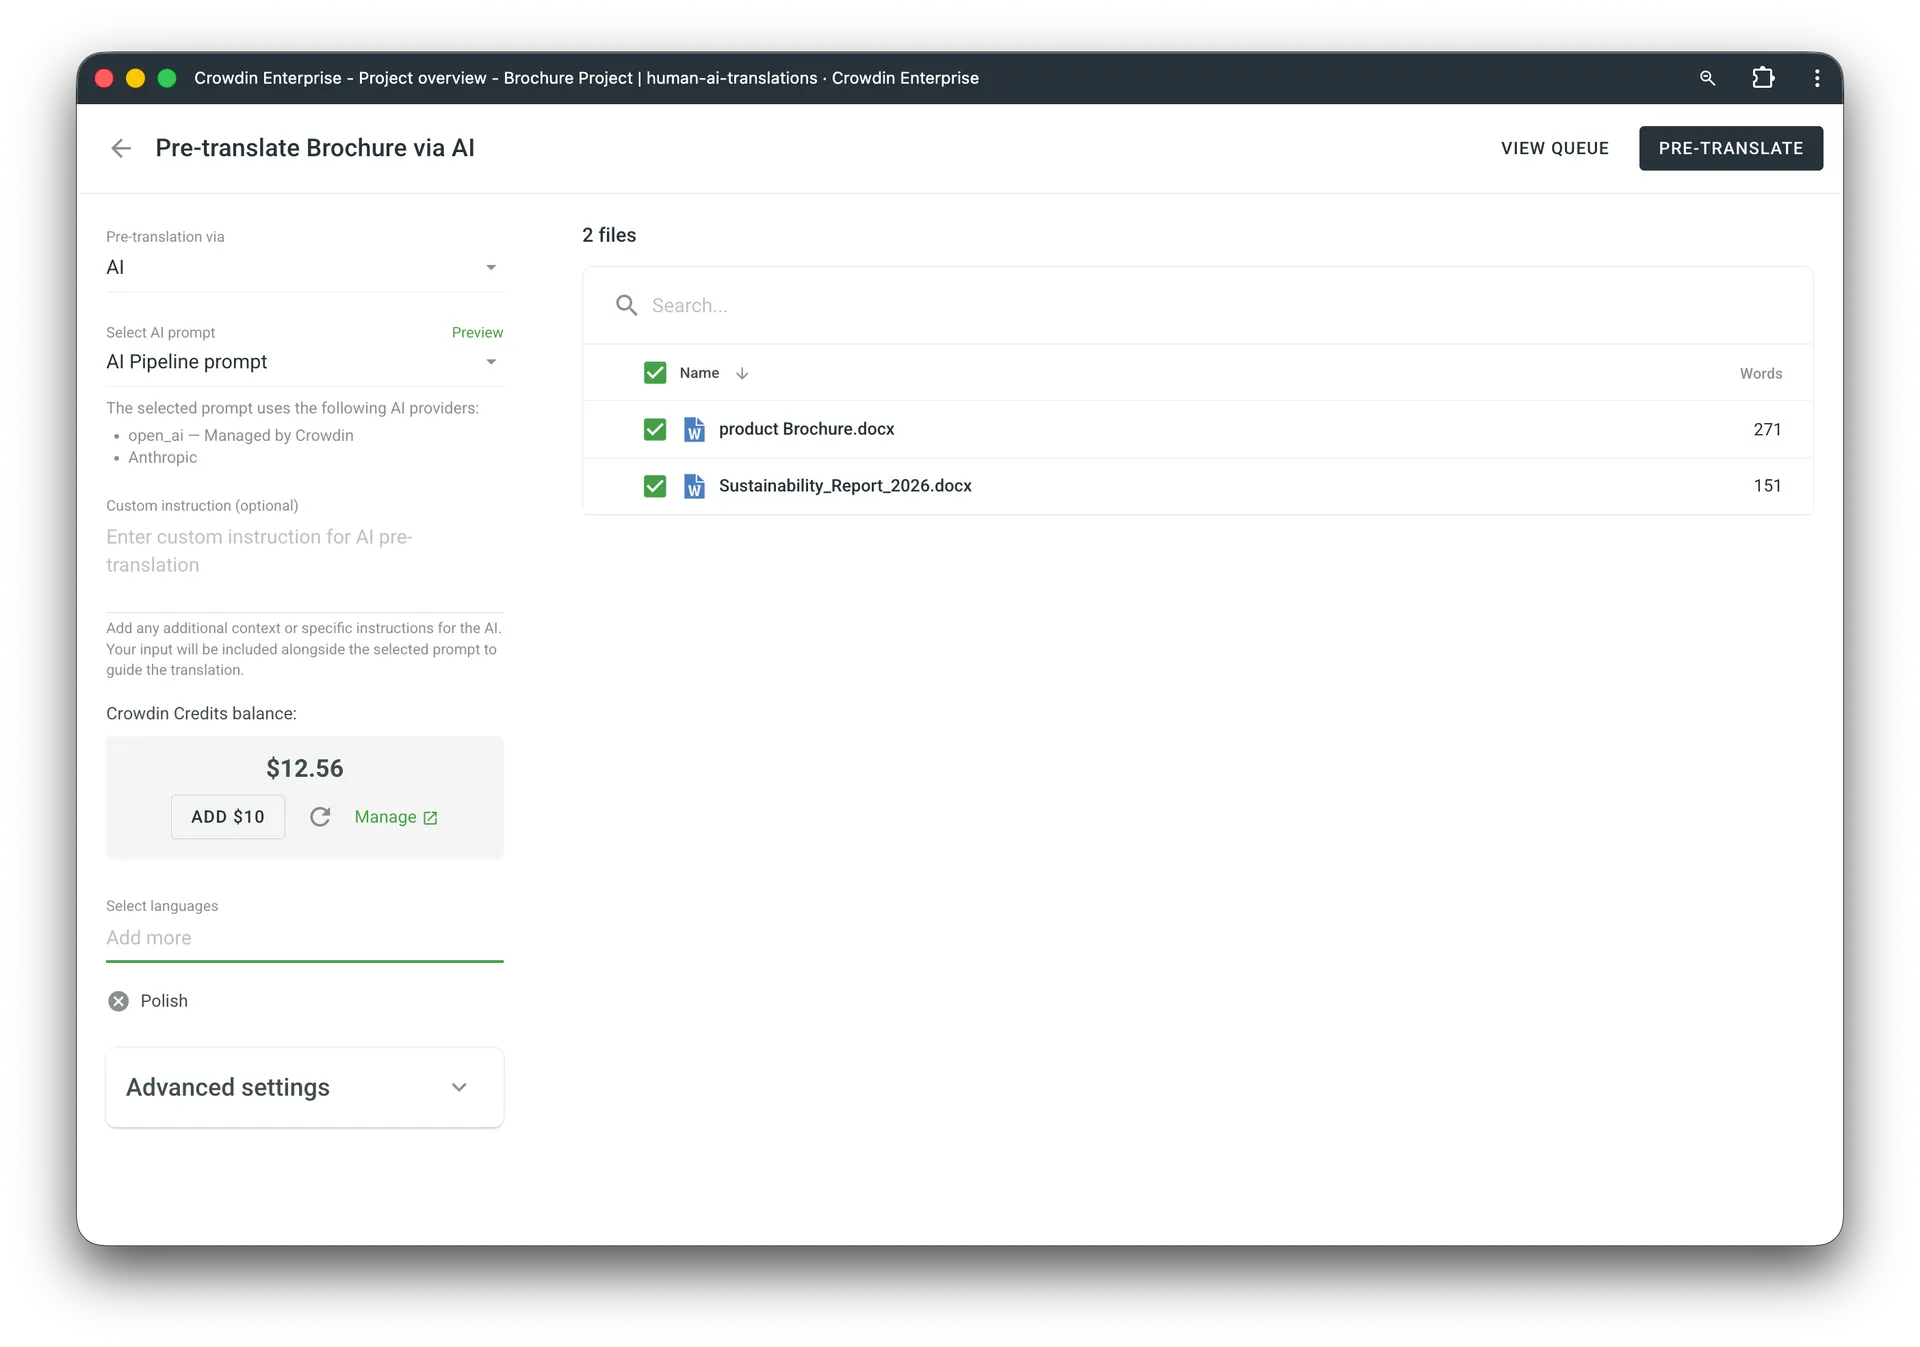Uncheck product Brochure.docx checkbox
1920x1347 pixels.
pos(655,429)
